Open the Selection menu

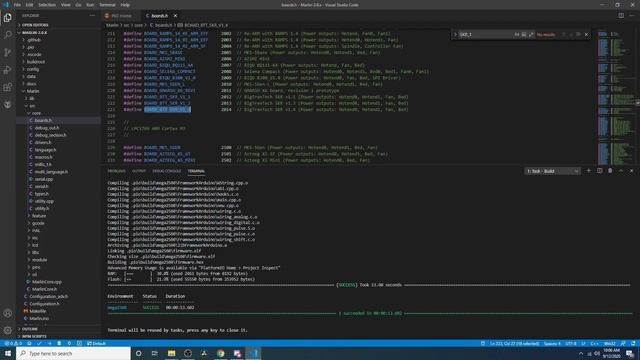click(47, 5)
